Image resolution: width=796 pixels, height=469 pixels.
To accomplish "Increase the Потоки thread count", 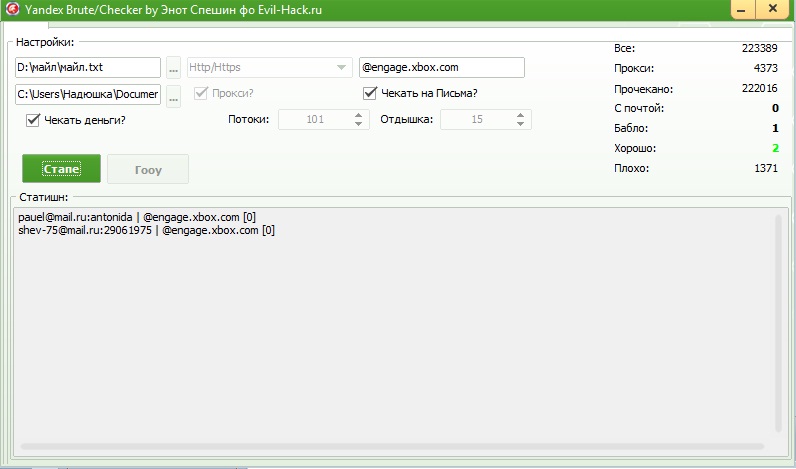I will pyautogui.click(x=358, y=115).
